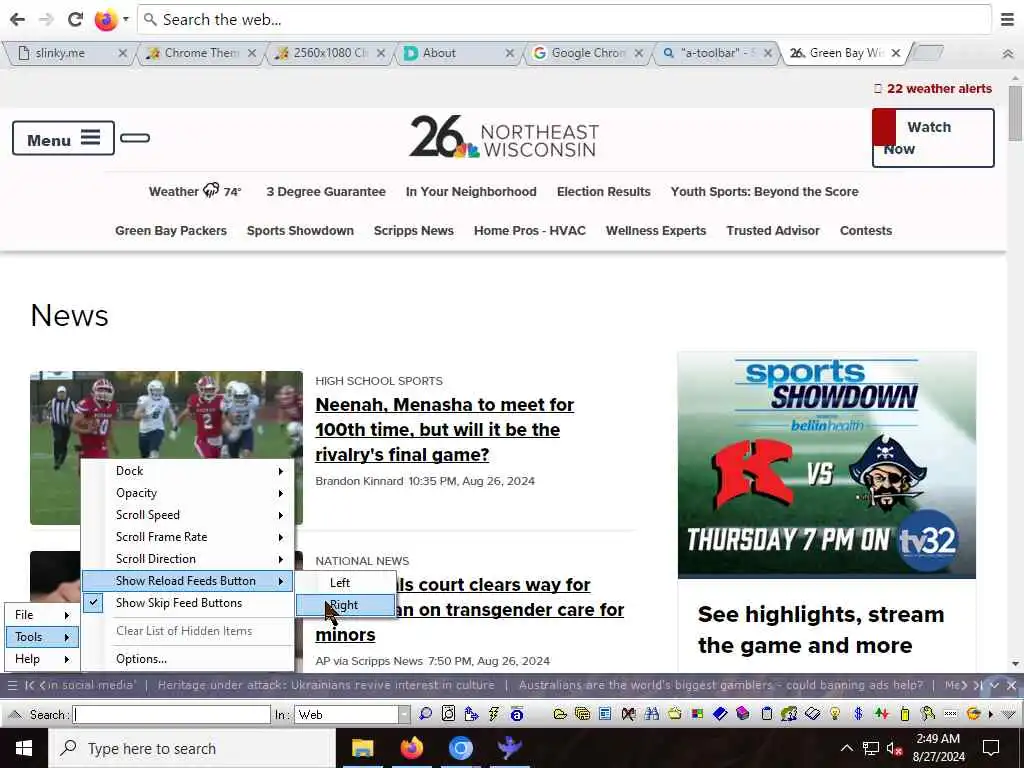Viewport: 1024px width, 768px height.
Task: Select the Tools menu in the ticker popup
Action: click(42, 637)
